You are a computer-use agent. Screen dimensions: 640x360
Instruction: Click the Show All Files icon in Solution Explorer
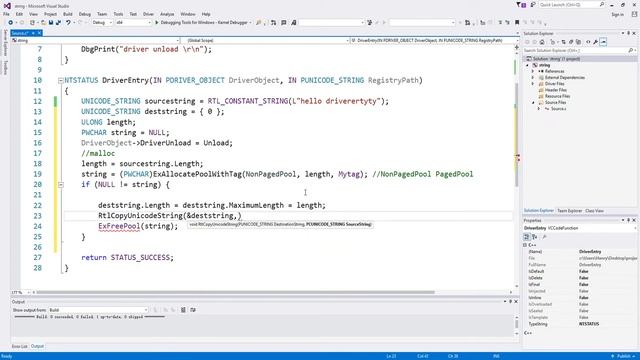coord(578,42)
